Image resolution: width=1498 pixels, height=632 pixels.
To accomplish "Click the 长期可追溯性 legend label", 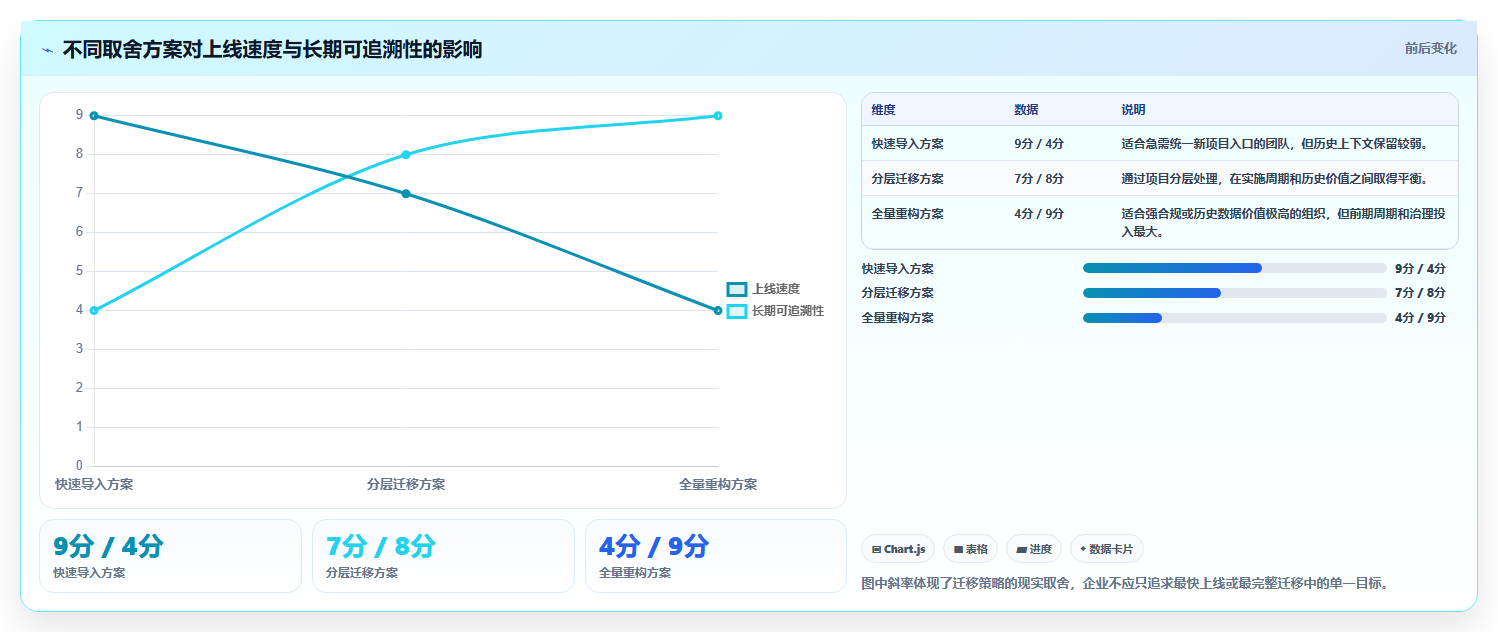I will tap(788, 311).
